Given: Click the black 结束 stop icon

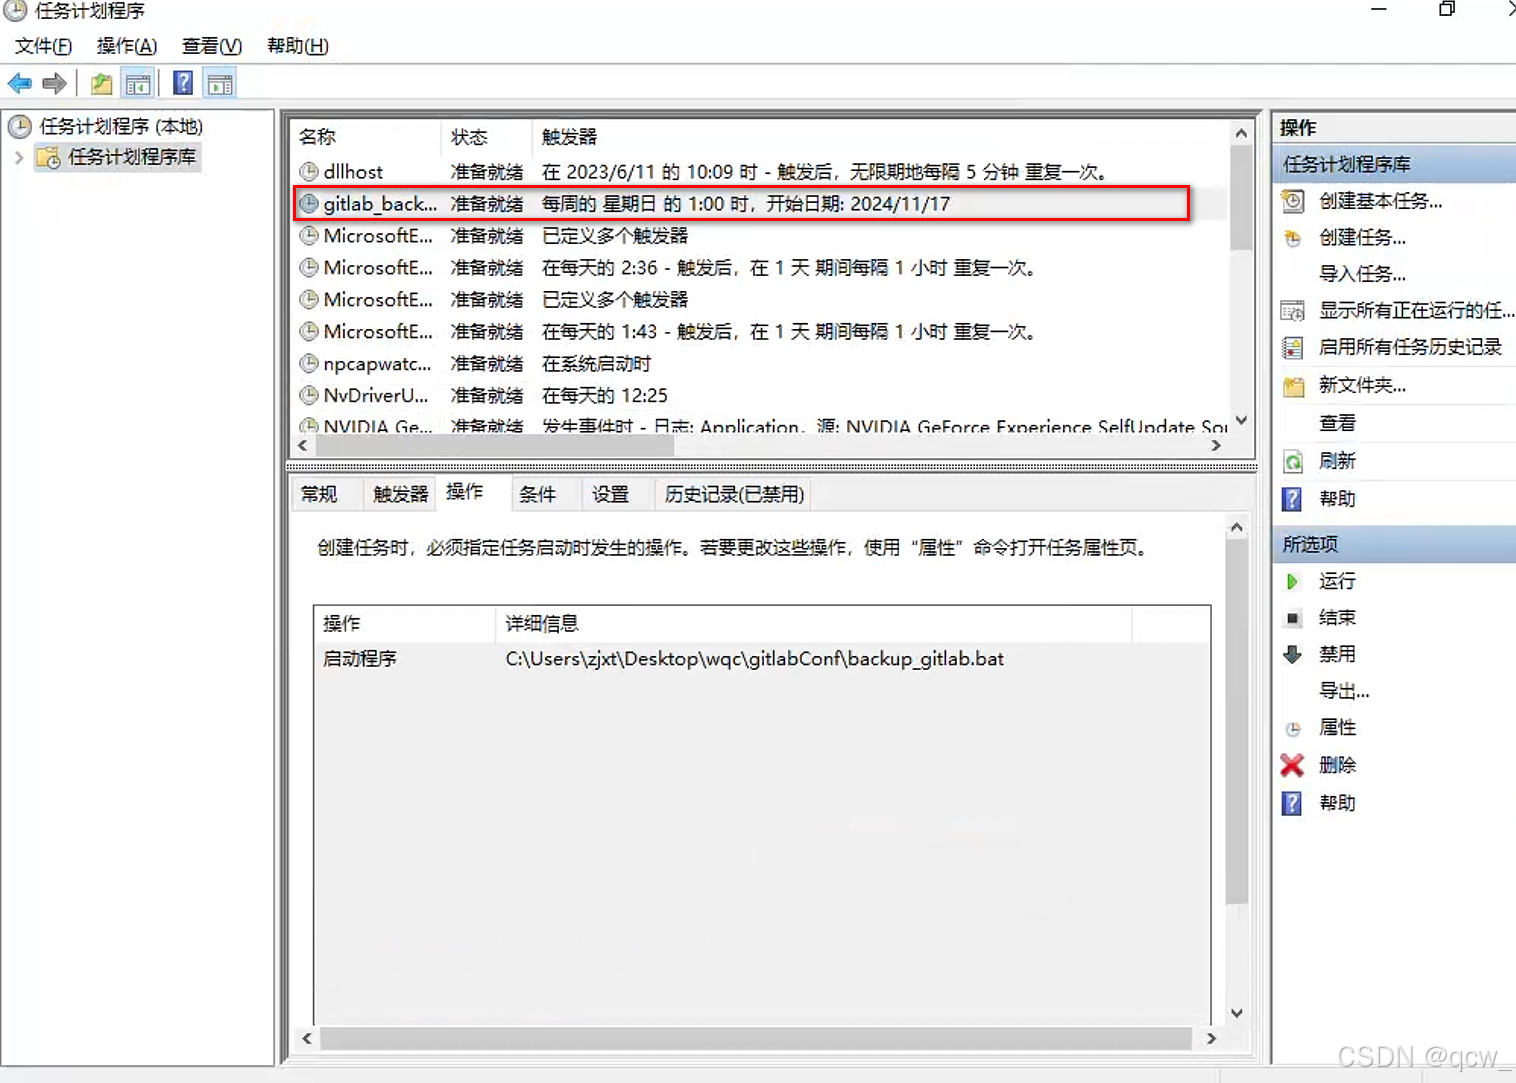Looking at the screenshot, I should [x=1292, y=618].
